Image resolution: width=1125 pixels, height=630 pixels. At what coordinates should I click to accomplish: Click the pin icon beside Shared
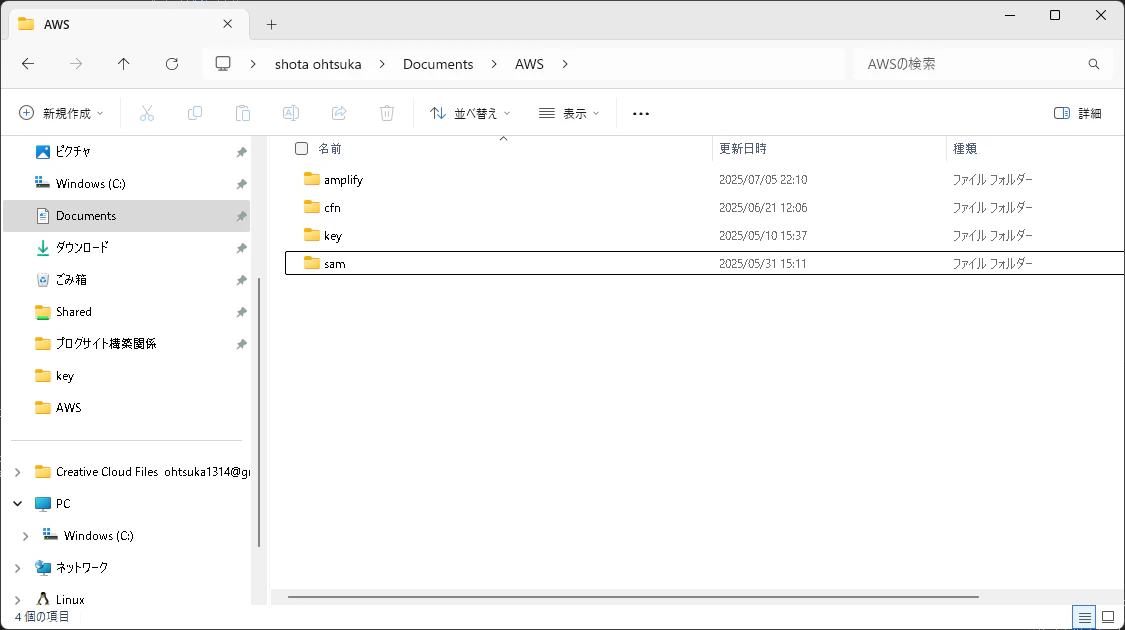pos(241,312)
